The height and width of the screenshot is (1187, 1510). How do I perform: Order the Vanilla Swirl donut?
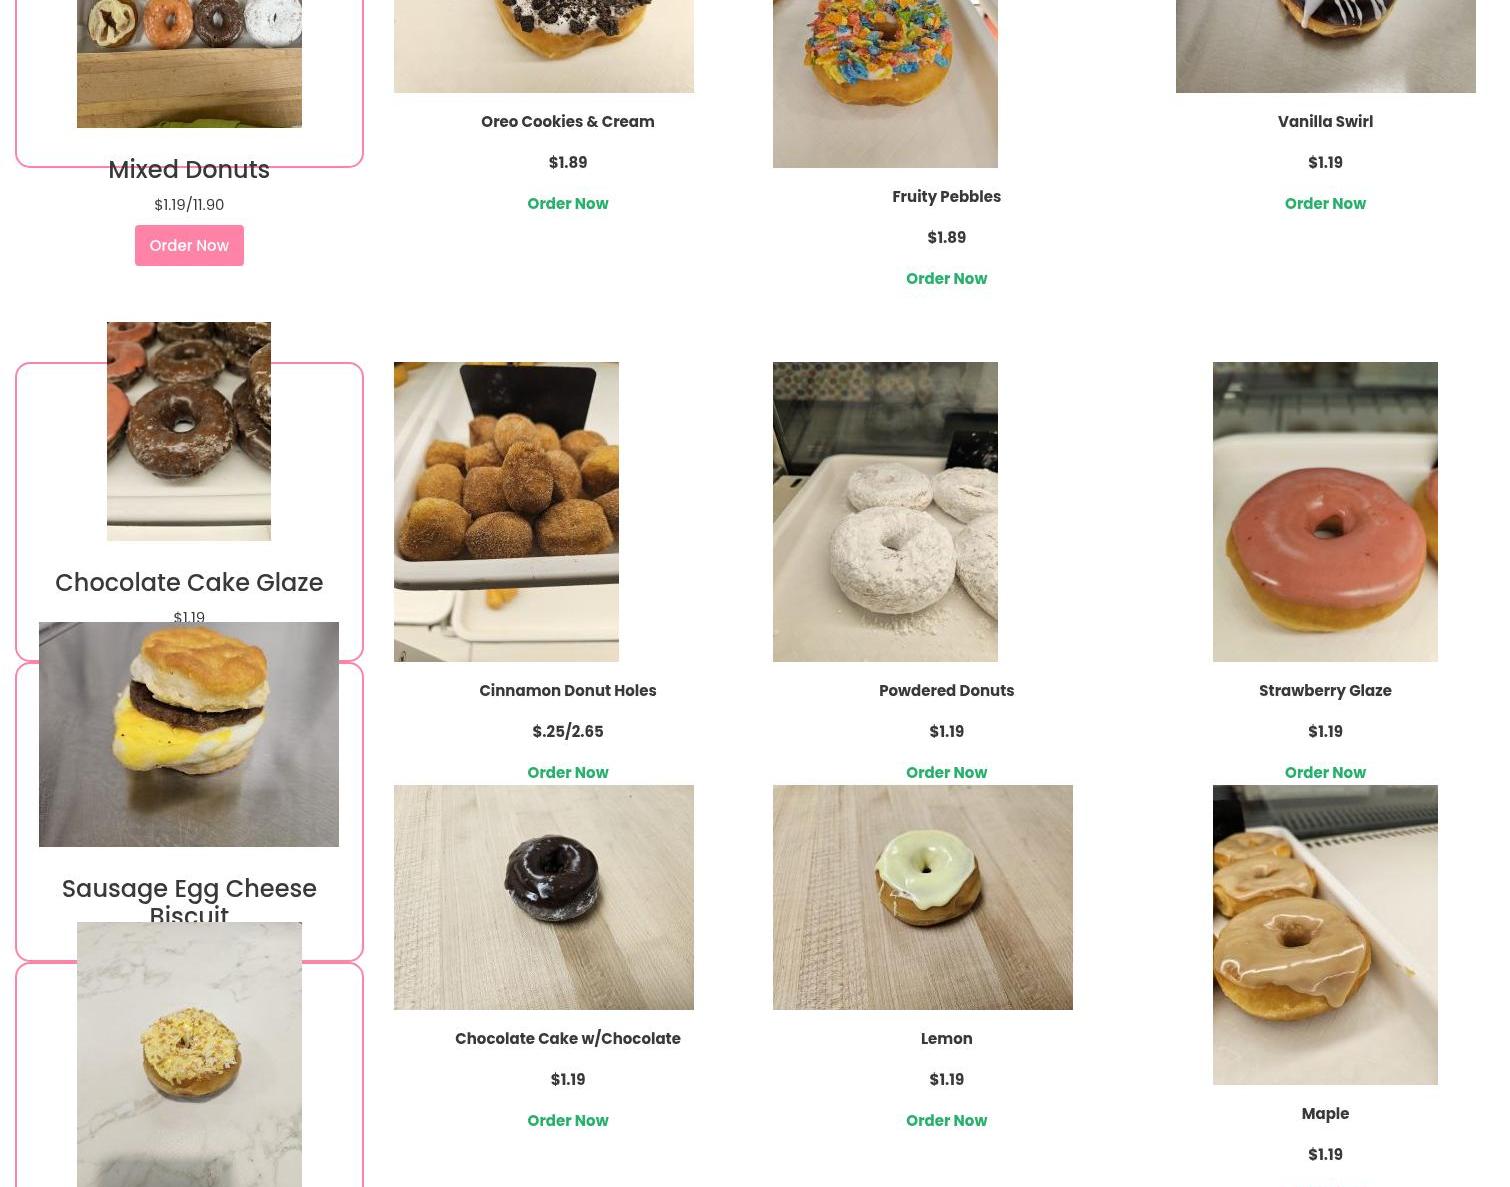[1325, 203]
